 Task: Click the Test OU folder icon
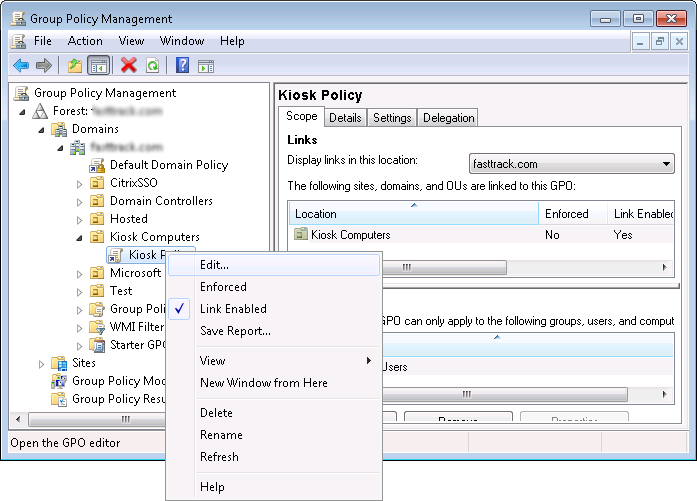(97, 291)
